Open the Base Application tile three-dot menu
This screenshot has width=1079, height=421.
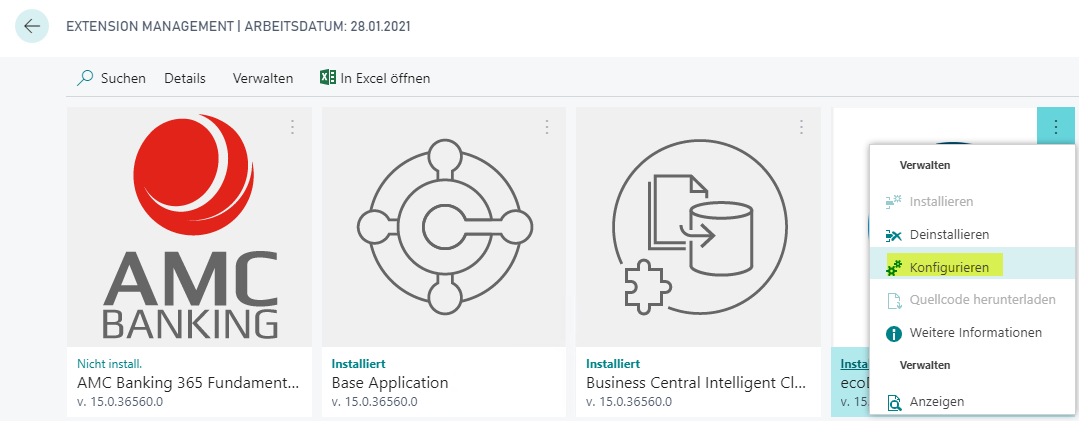547,127
